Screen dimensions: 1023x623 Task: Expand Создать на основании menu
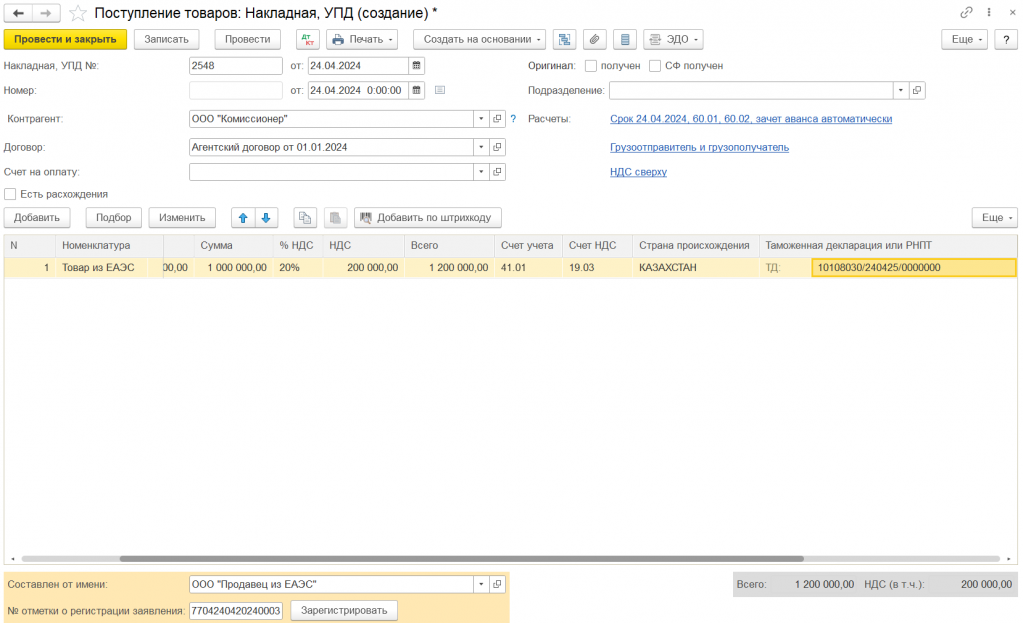coord(480,39)
